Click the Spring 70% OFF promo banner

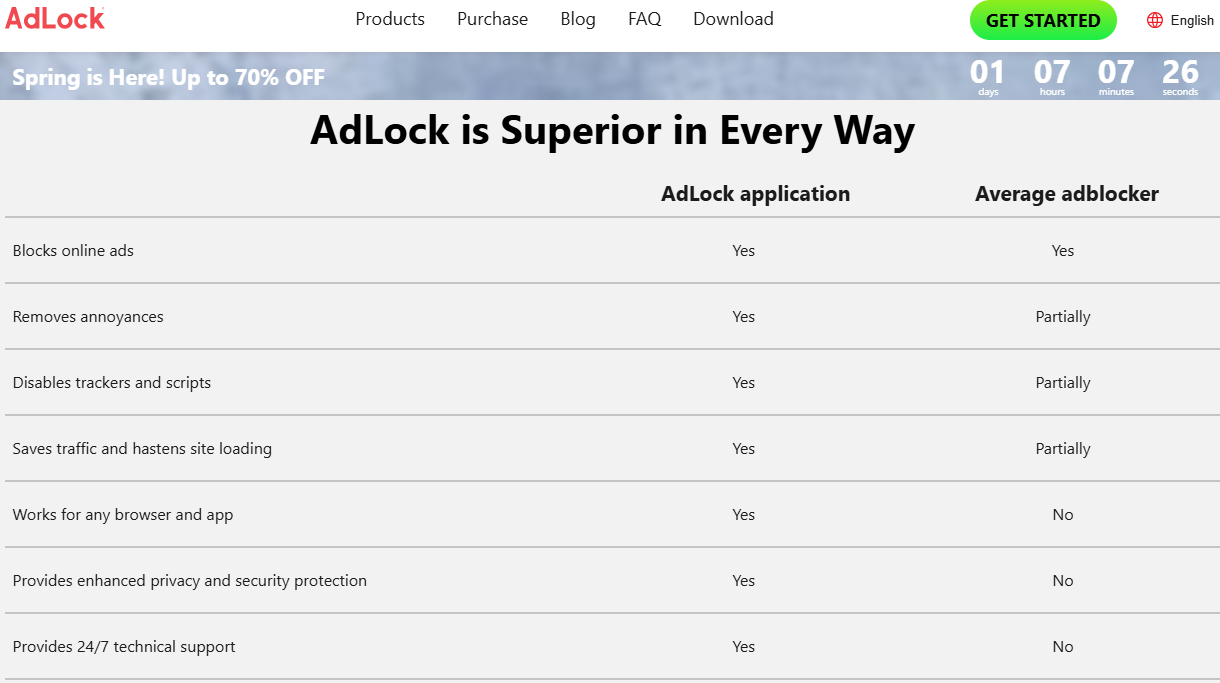point(169,77)
